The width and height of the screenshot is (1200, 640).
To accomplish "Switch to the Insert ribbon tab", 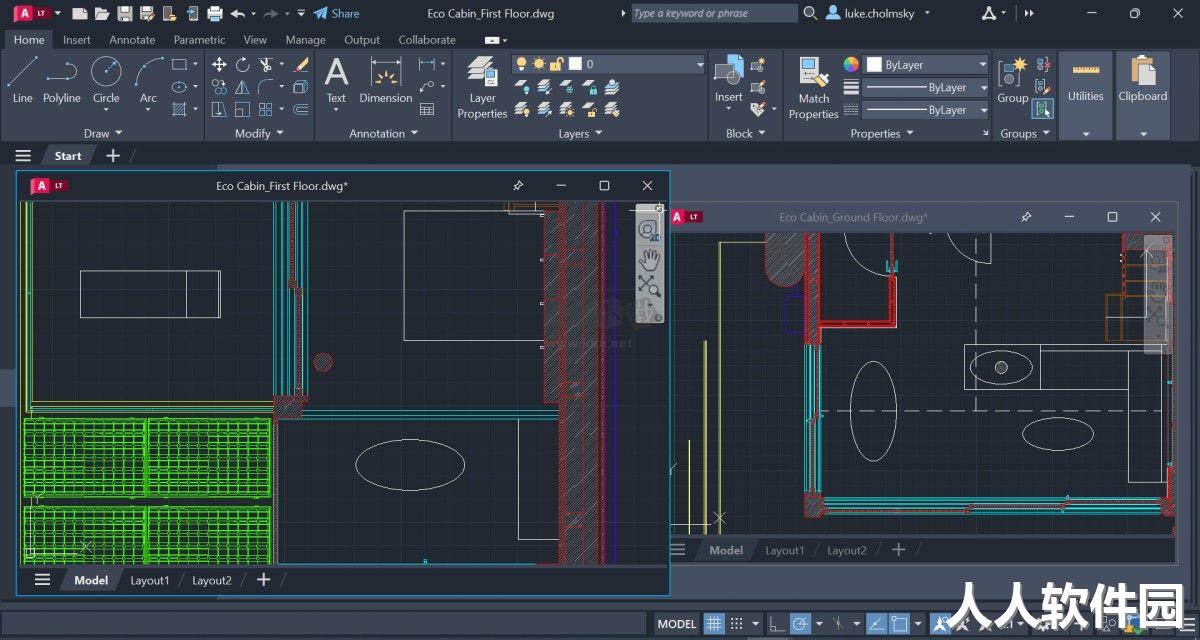I will point(76,40).
